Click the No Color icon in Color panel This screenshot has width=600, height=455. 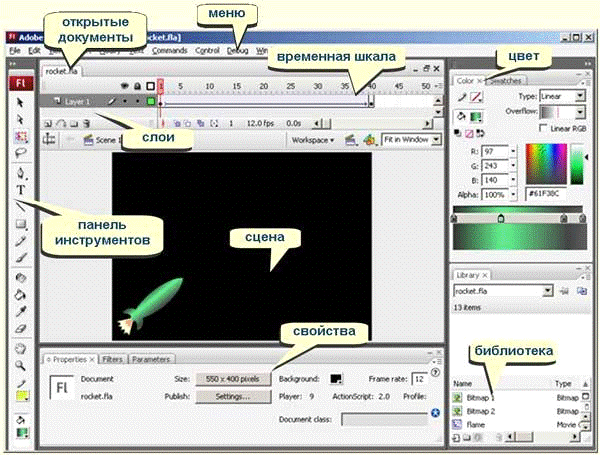tap(469, 134)
